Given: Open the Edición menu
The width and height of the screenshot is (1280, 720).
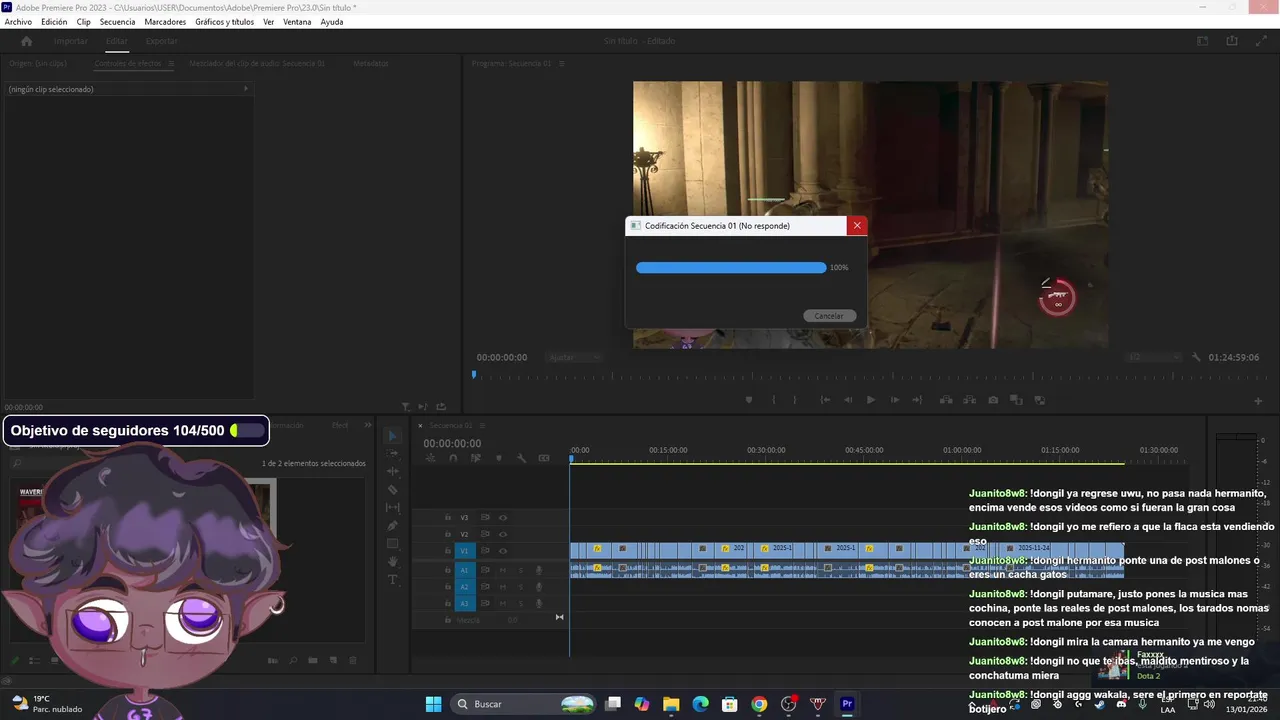Looking at the screenshot, I should 54,22.
